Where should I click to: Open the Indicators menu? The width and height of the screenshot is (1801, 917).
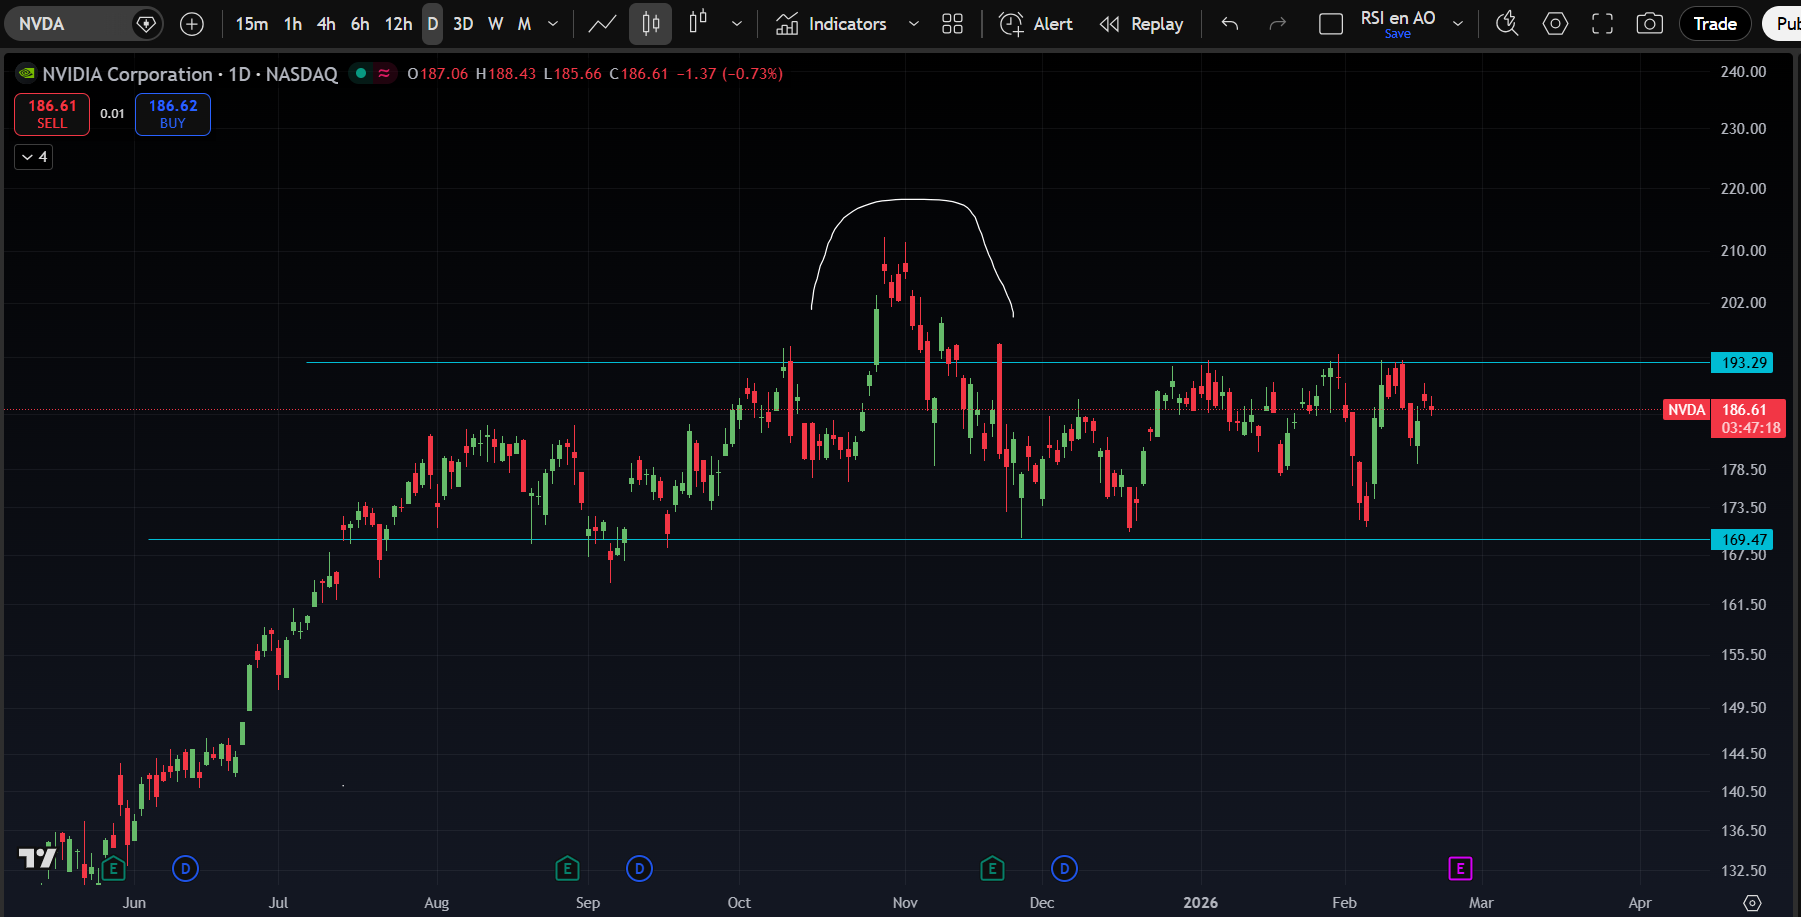(x=832, y=24)
